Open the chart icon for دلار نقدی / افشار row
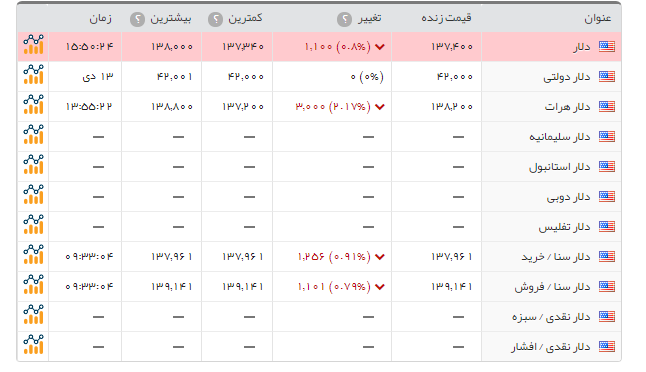Viewport: 646px width, 372px height. (33, 345)
